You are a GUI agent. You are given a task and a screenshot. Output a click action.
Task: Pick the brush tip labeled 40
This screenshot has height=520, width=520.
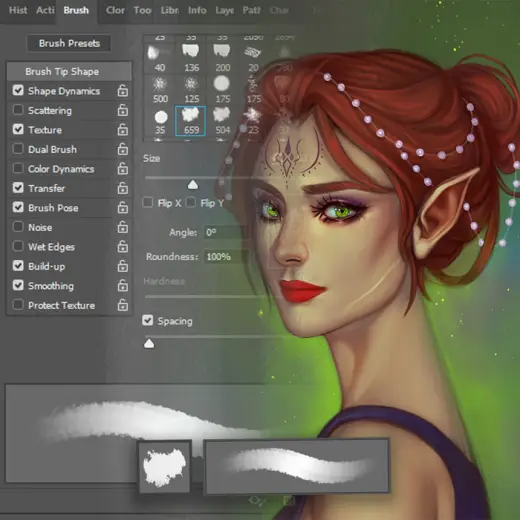pyautogui.click(x=159, y=58)
